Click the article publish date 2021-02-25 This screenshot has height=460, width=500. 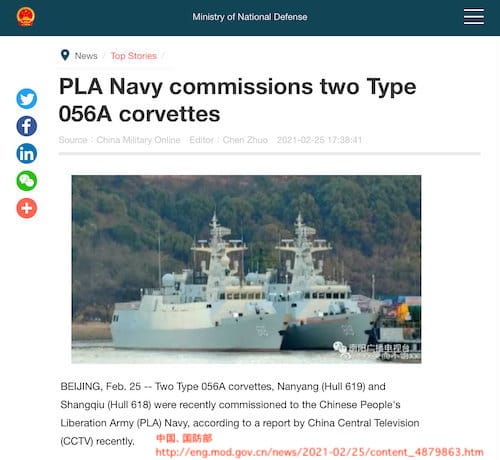point(301,140)
